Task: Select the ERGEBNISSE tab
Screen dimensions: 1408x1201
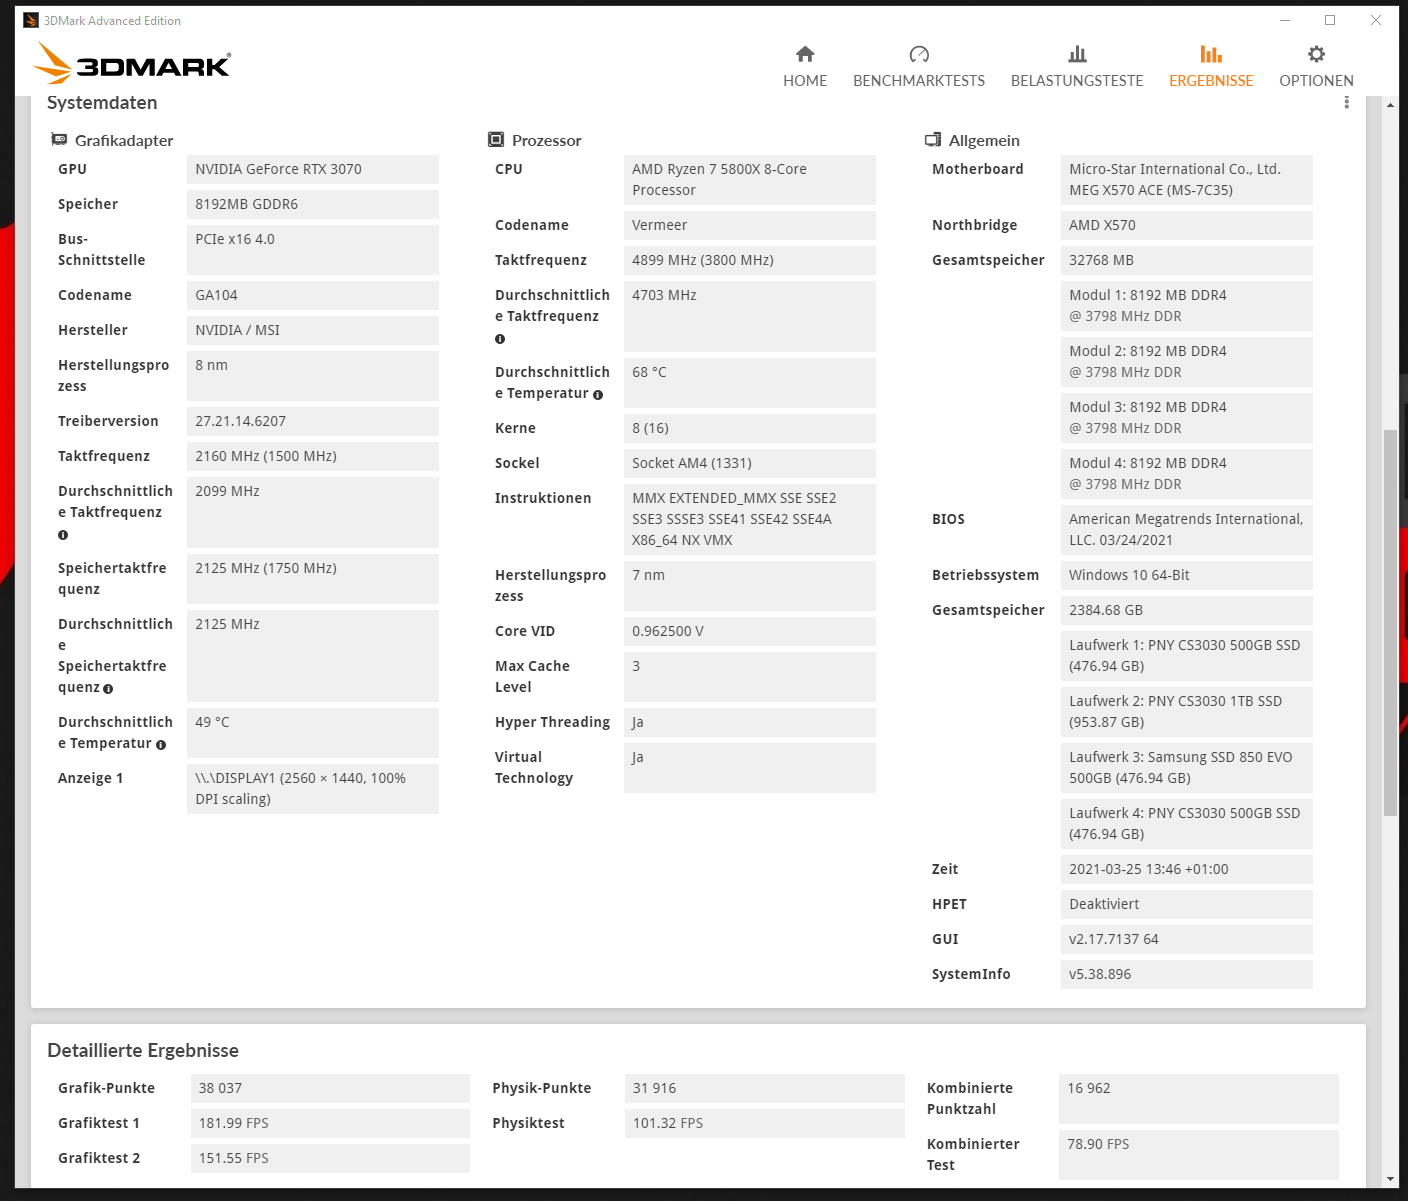Action: click(x=1211, y=66)
